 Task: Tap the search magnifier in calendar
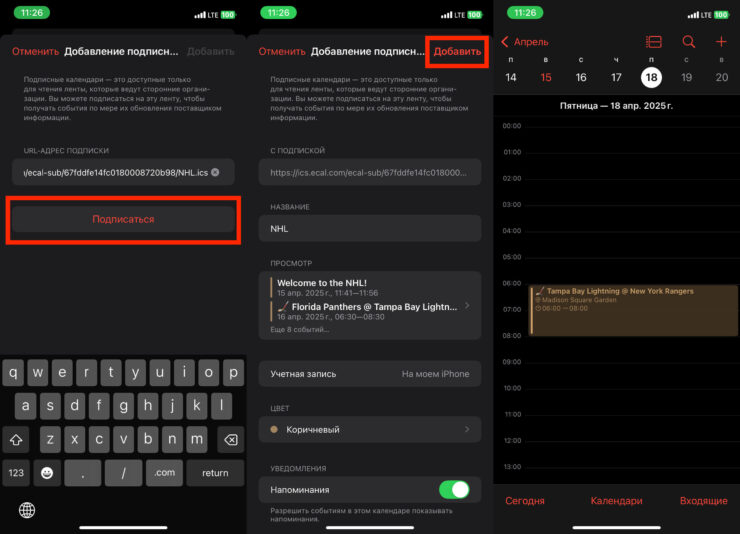[x=688, y=42]
